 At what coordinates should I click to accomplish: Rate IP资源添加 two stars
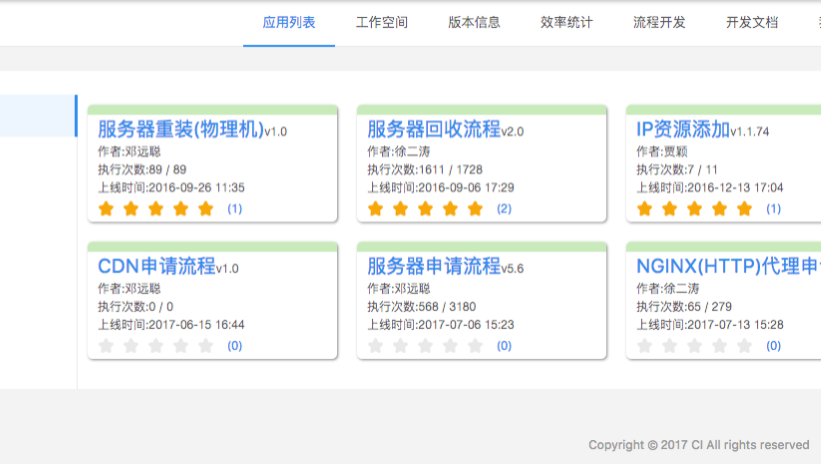click(x=670, y=208)
